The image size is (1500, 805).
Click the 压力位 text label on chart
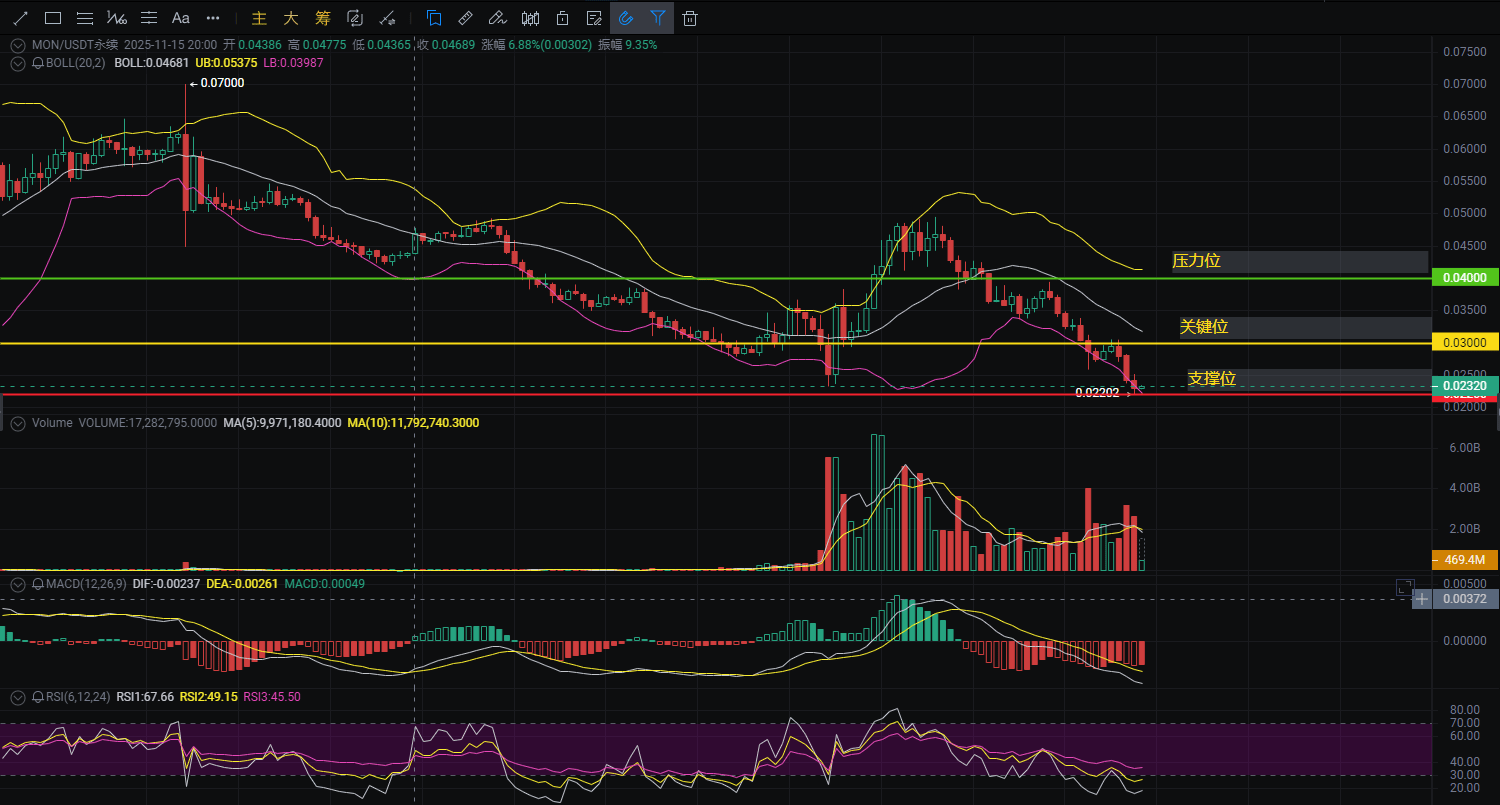(x=1197, y=261)
